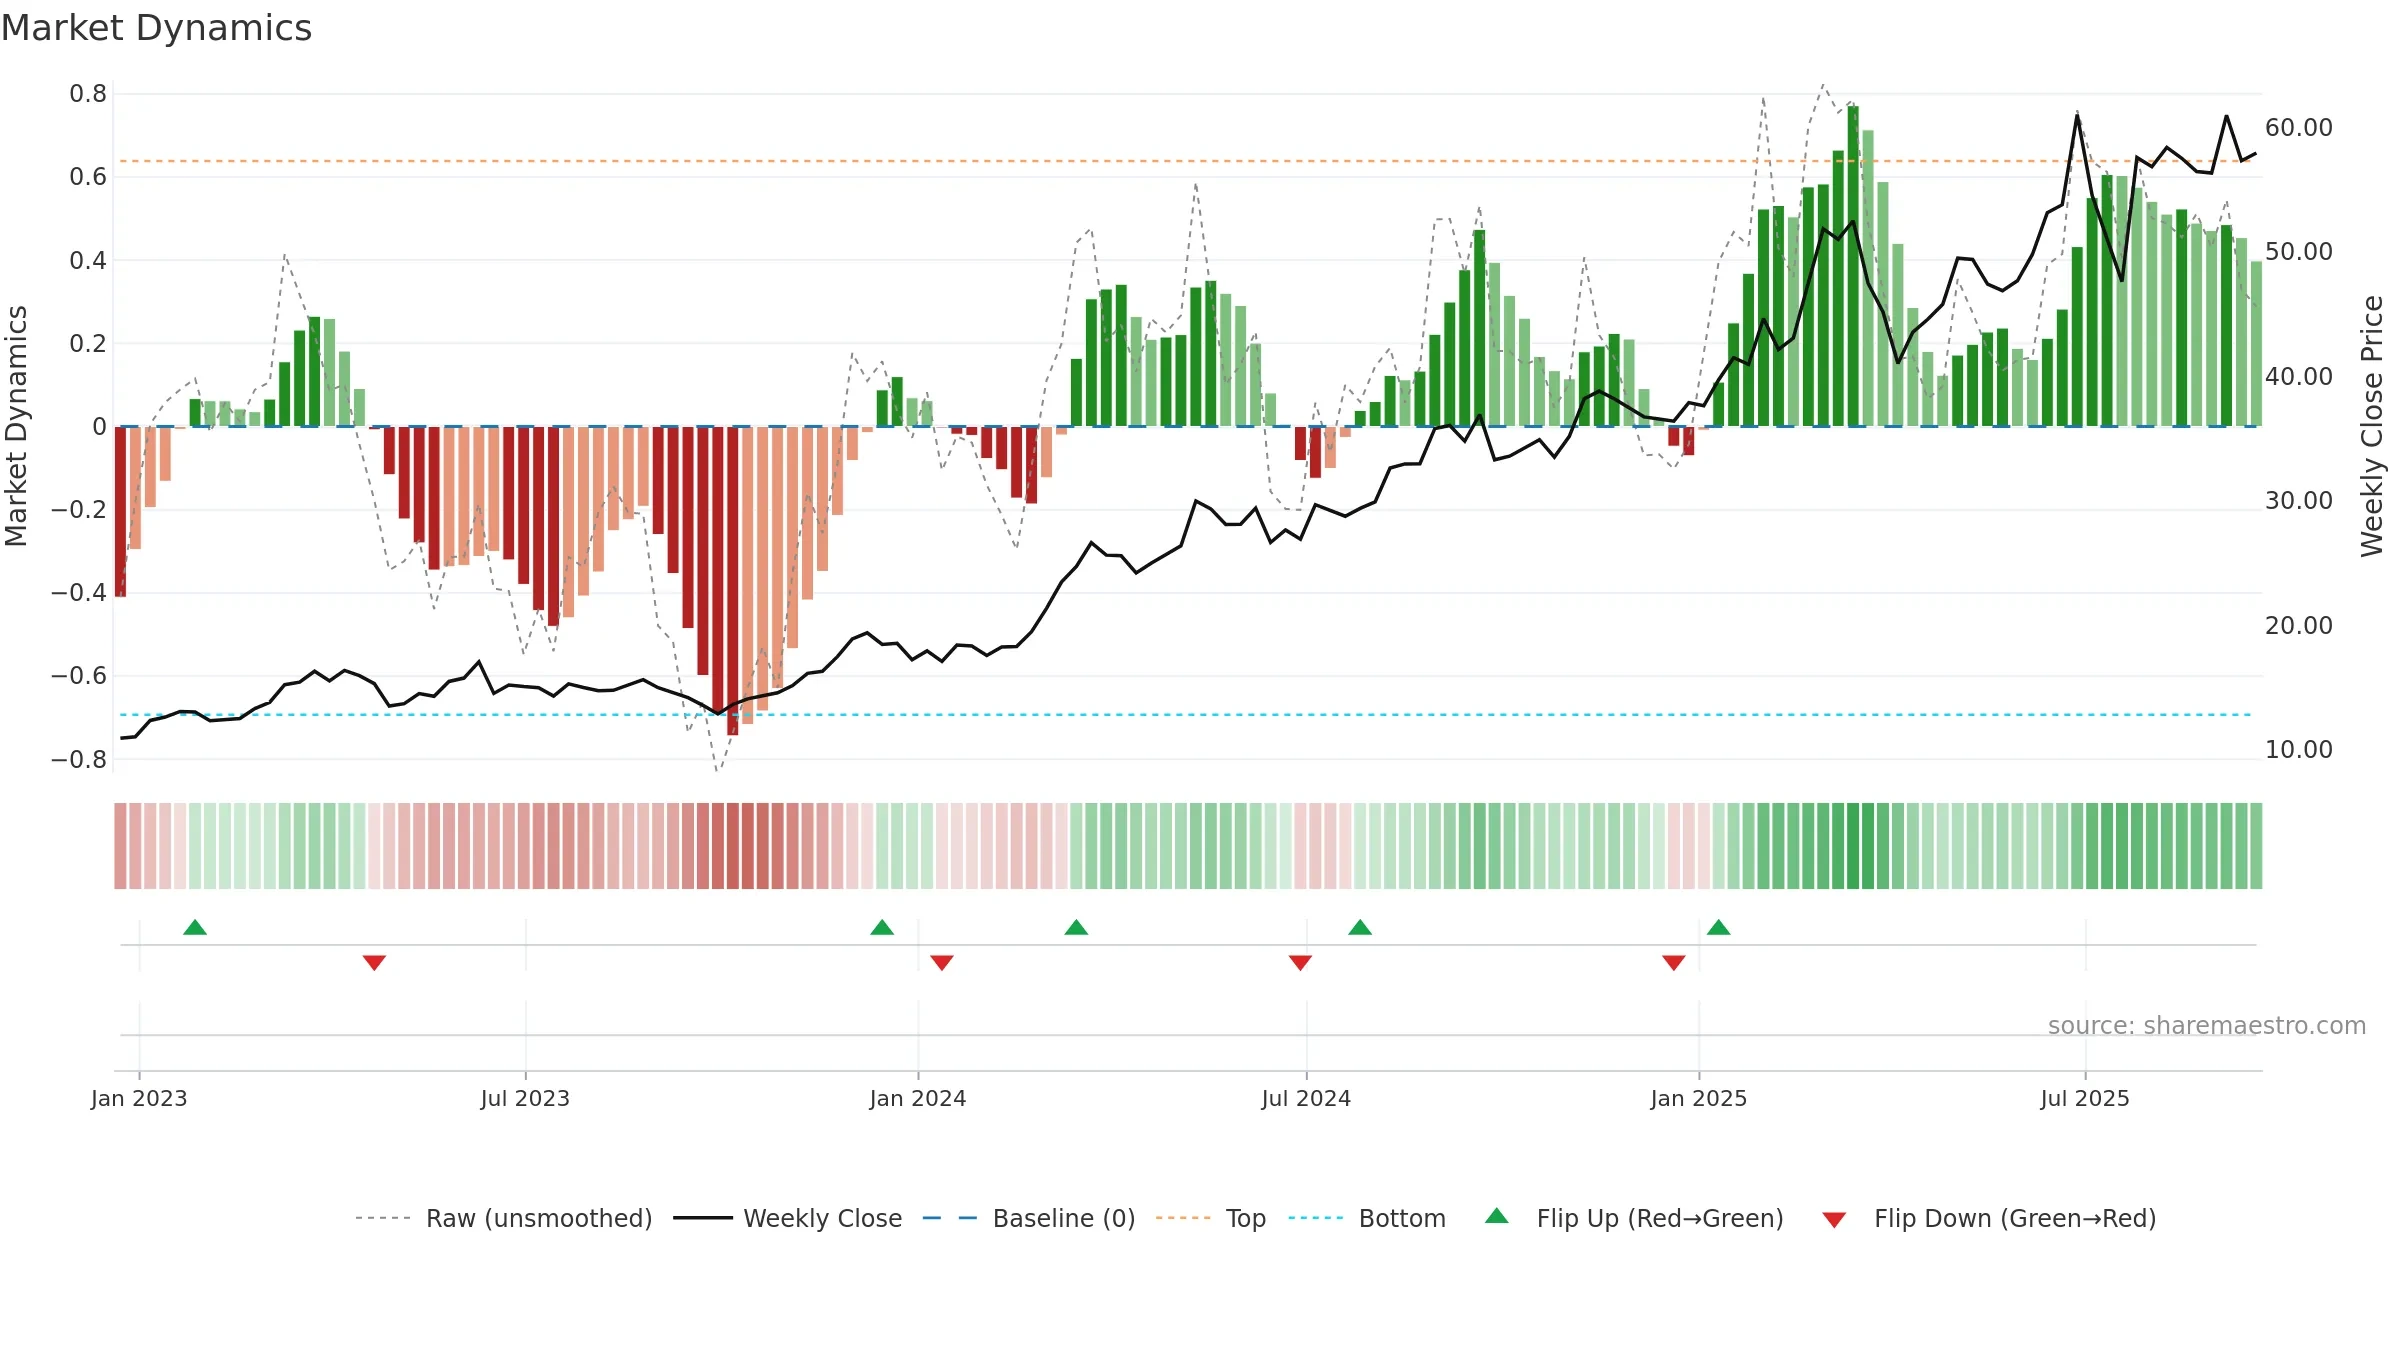Image resolution: width=2400 pixels, height=1350 pixels.
Task: Click the tallest green bar above the Top line
Action: tap(1853, 266)
